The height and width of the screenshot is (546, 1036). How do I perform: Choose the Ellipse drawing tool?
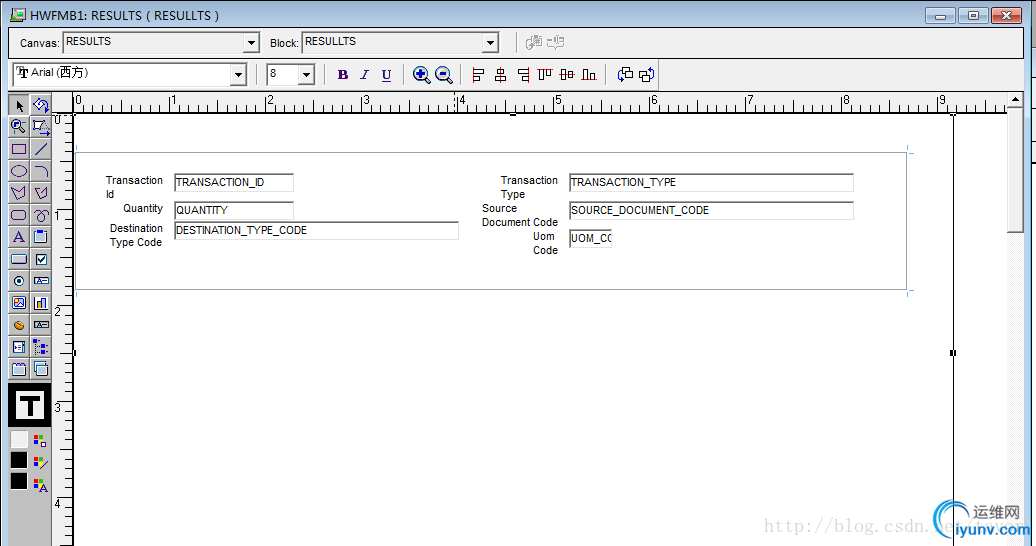[18, 171]
